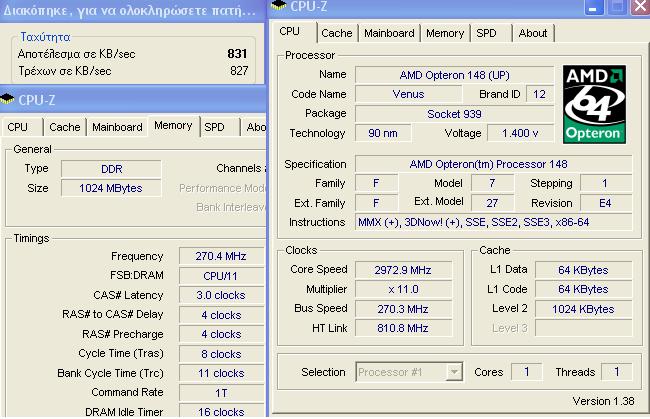
Task: Click the Bank Cycle Time (Trc) value 11 clocks
Action: coord(221,373)
